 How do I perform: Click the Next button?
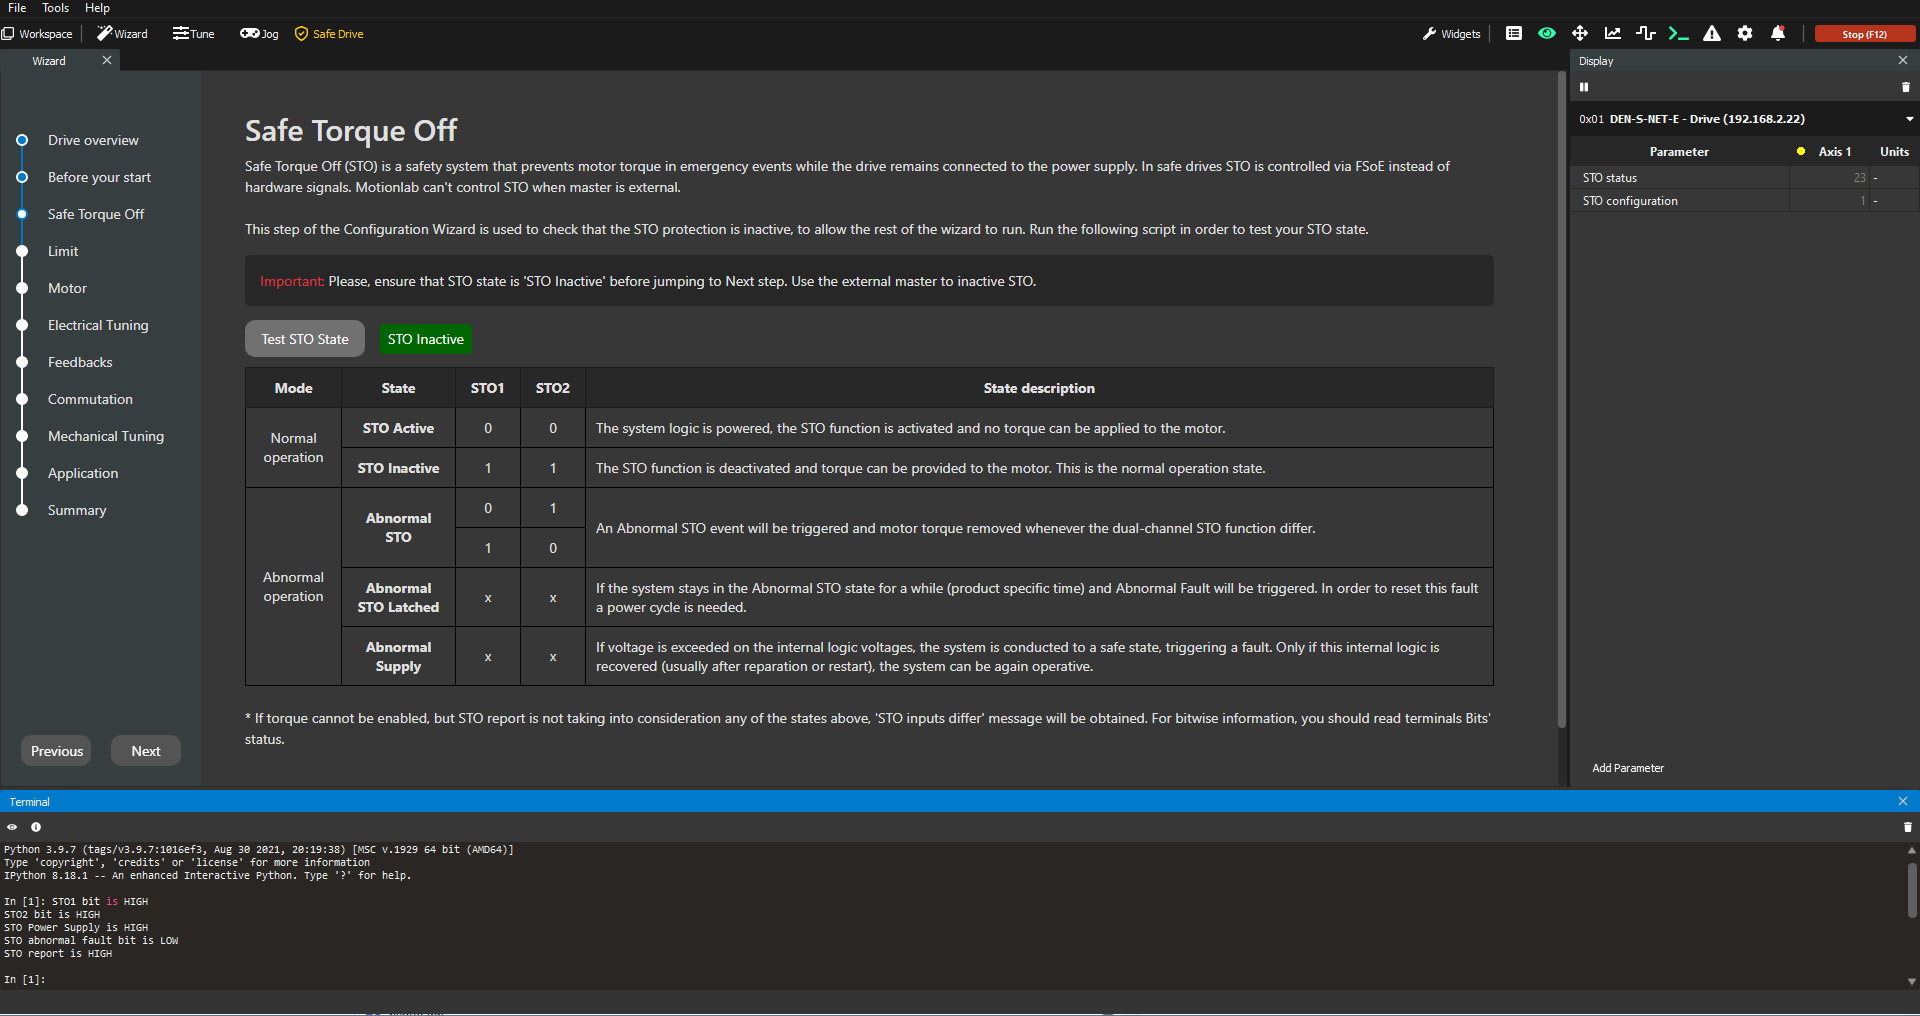[146, 751]
